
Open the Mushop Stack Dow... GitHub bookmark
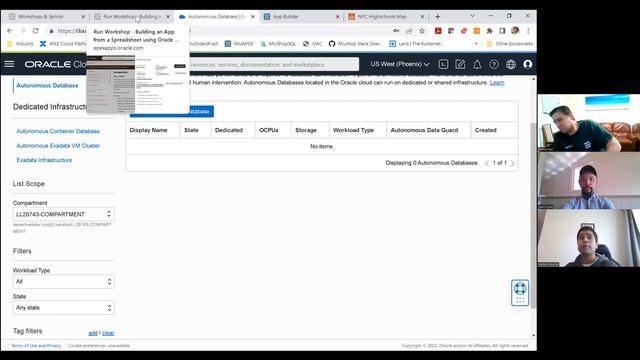356,44
